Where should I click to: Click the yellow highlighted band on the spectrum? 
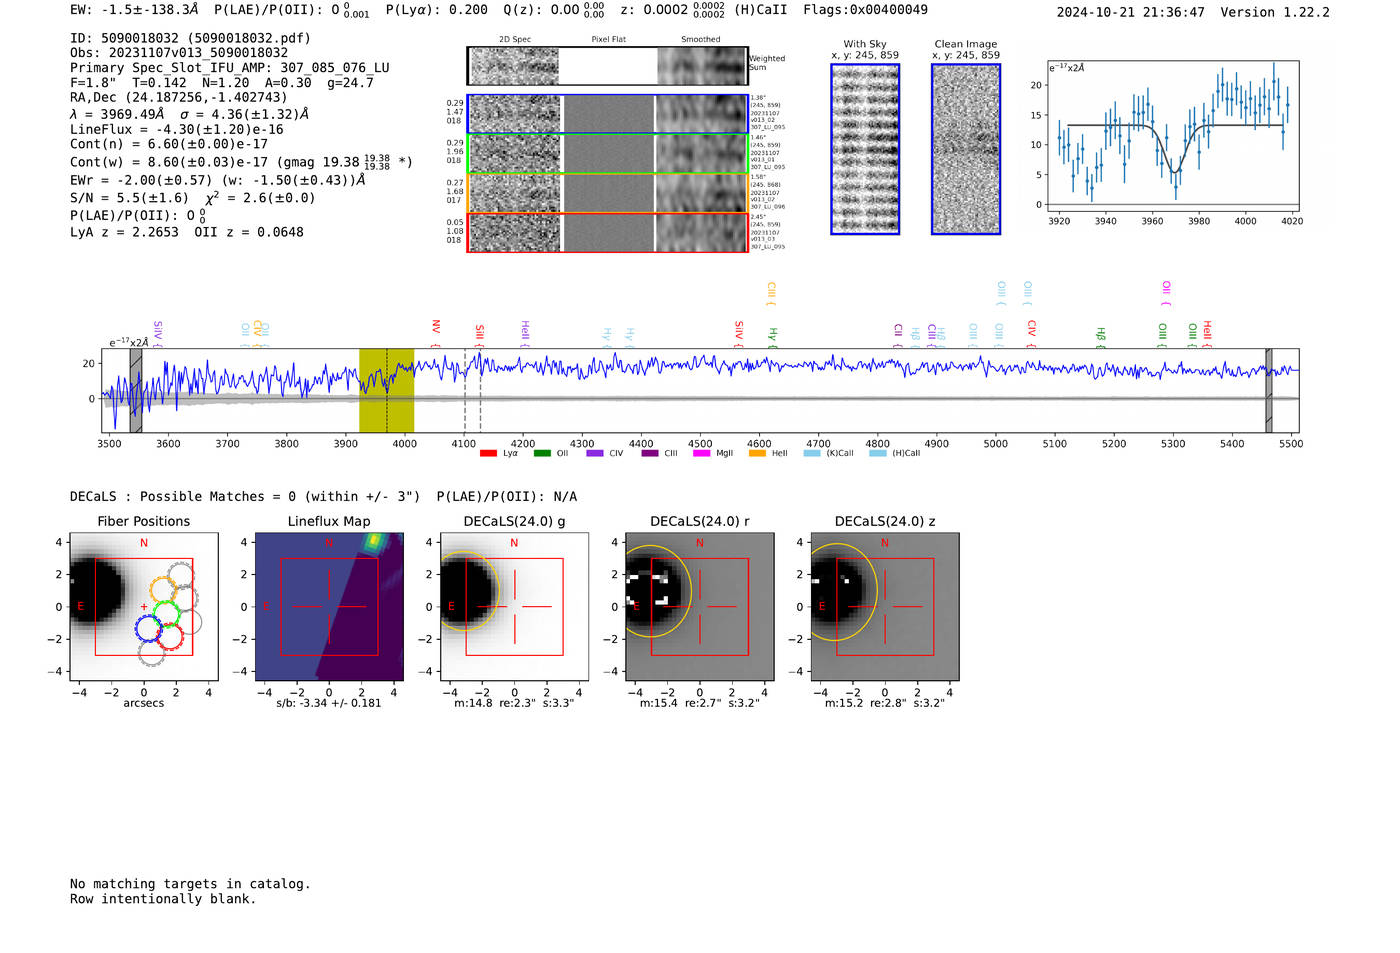(386, 390)
